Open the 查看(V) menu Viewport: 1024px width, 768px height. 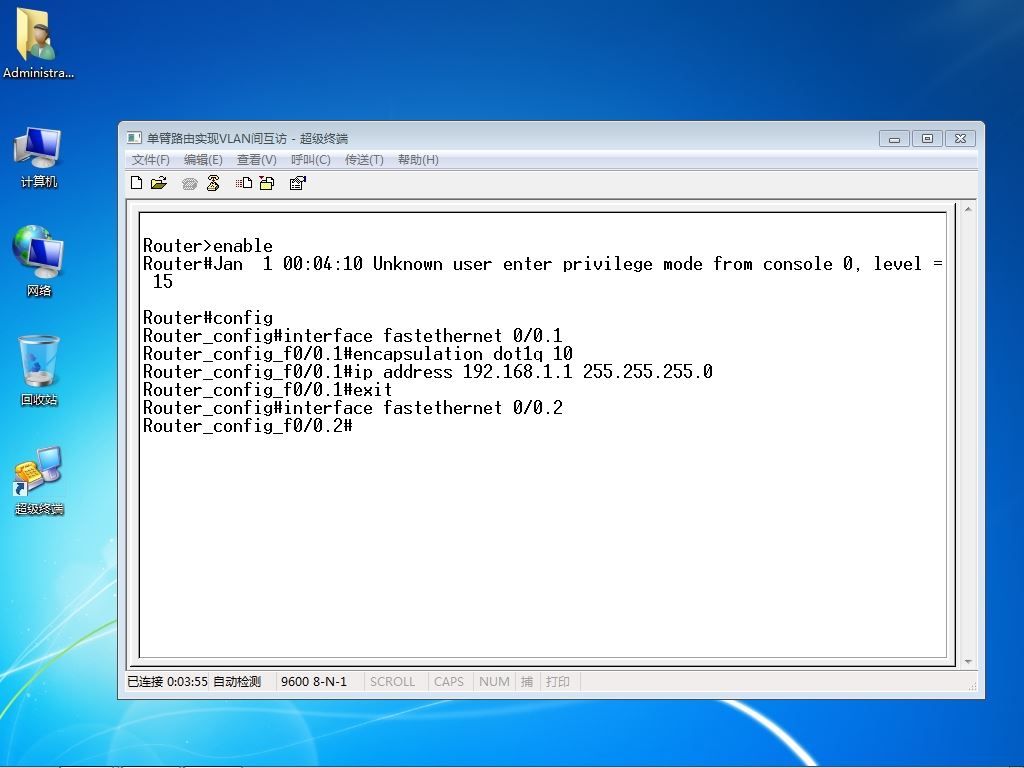point(257,160)
